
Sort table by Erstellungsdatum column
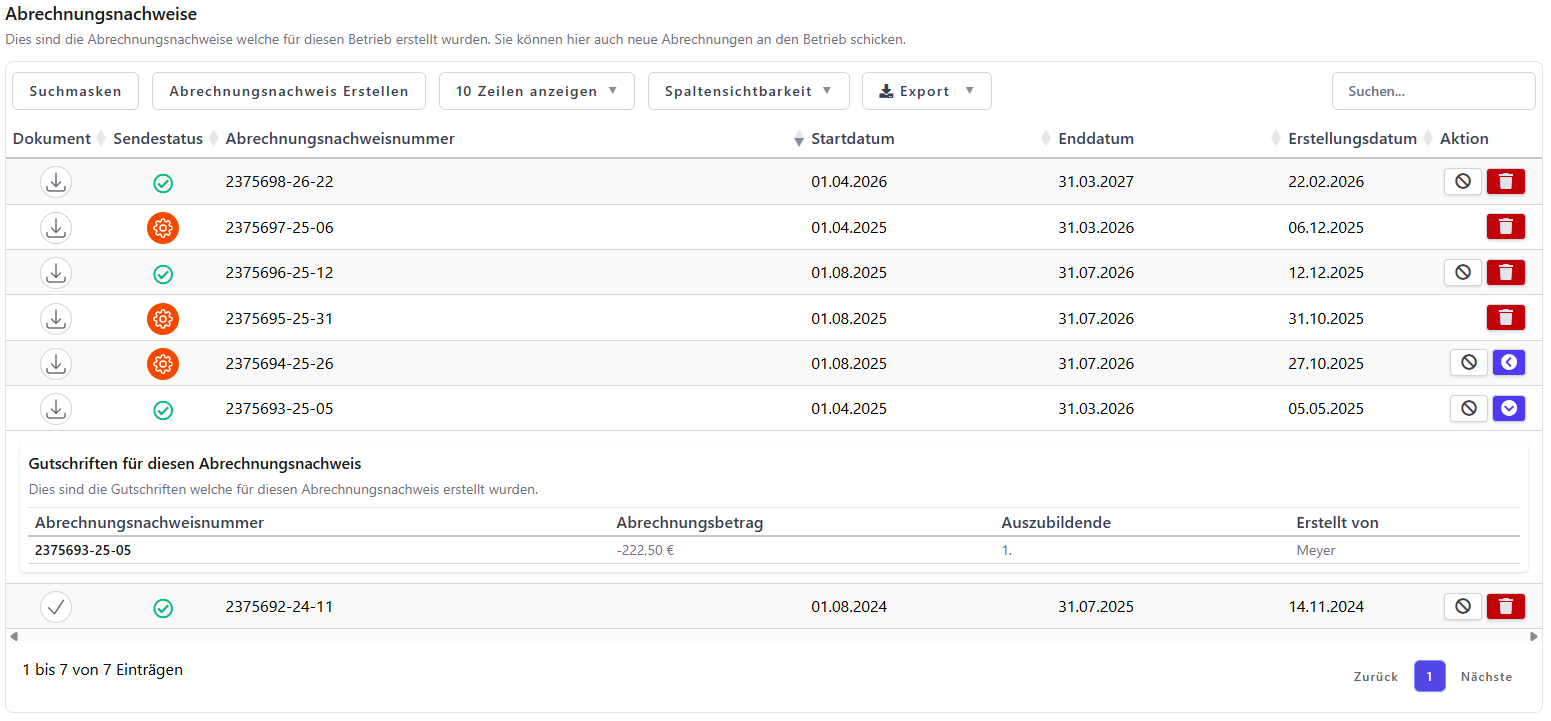click(x=1352, y=139)
